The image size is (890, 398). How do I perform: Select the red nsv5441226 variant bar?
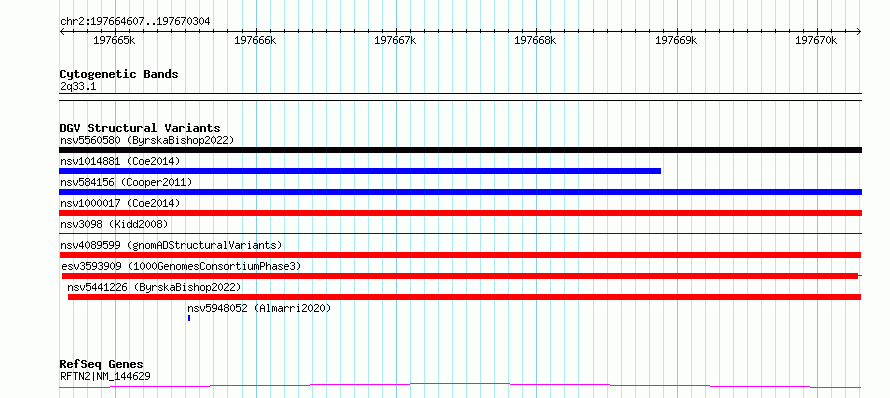[x=464, y=297]
